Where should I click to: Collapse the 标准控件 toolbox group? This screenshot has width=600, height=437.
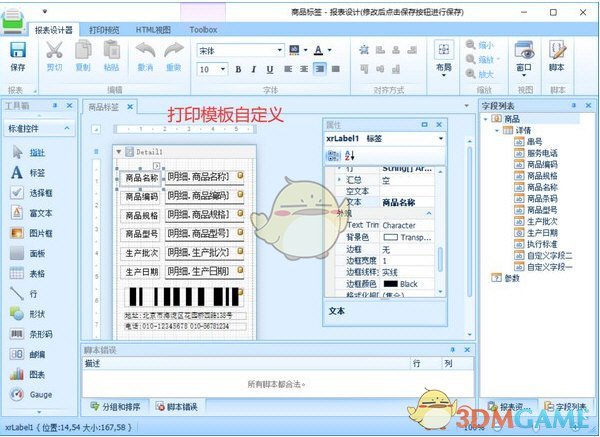coord(67,128)
